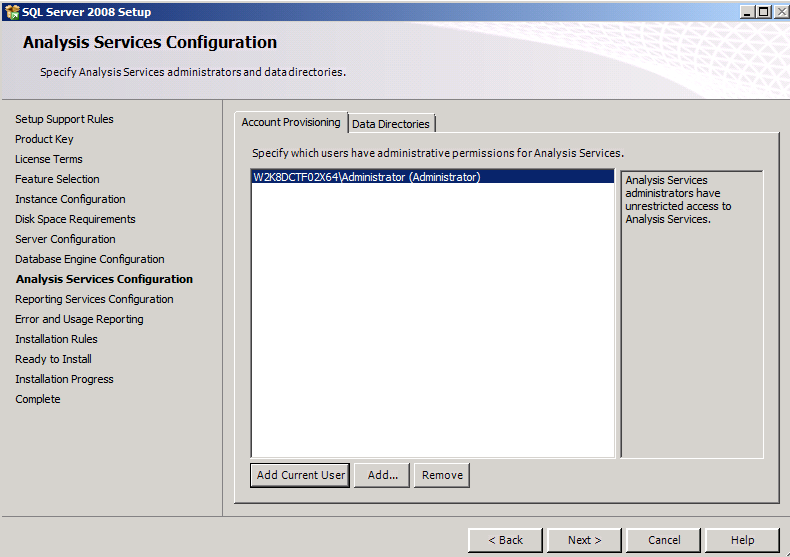The image size is (790, 557).
Task: Select Feature Selection step
Action: [57, 179]
